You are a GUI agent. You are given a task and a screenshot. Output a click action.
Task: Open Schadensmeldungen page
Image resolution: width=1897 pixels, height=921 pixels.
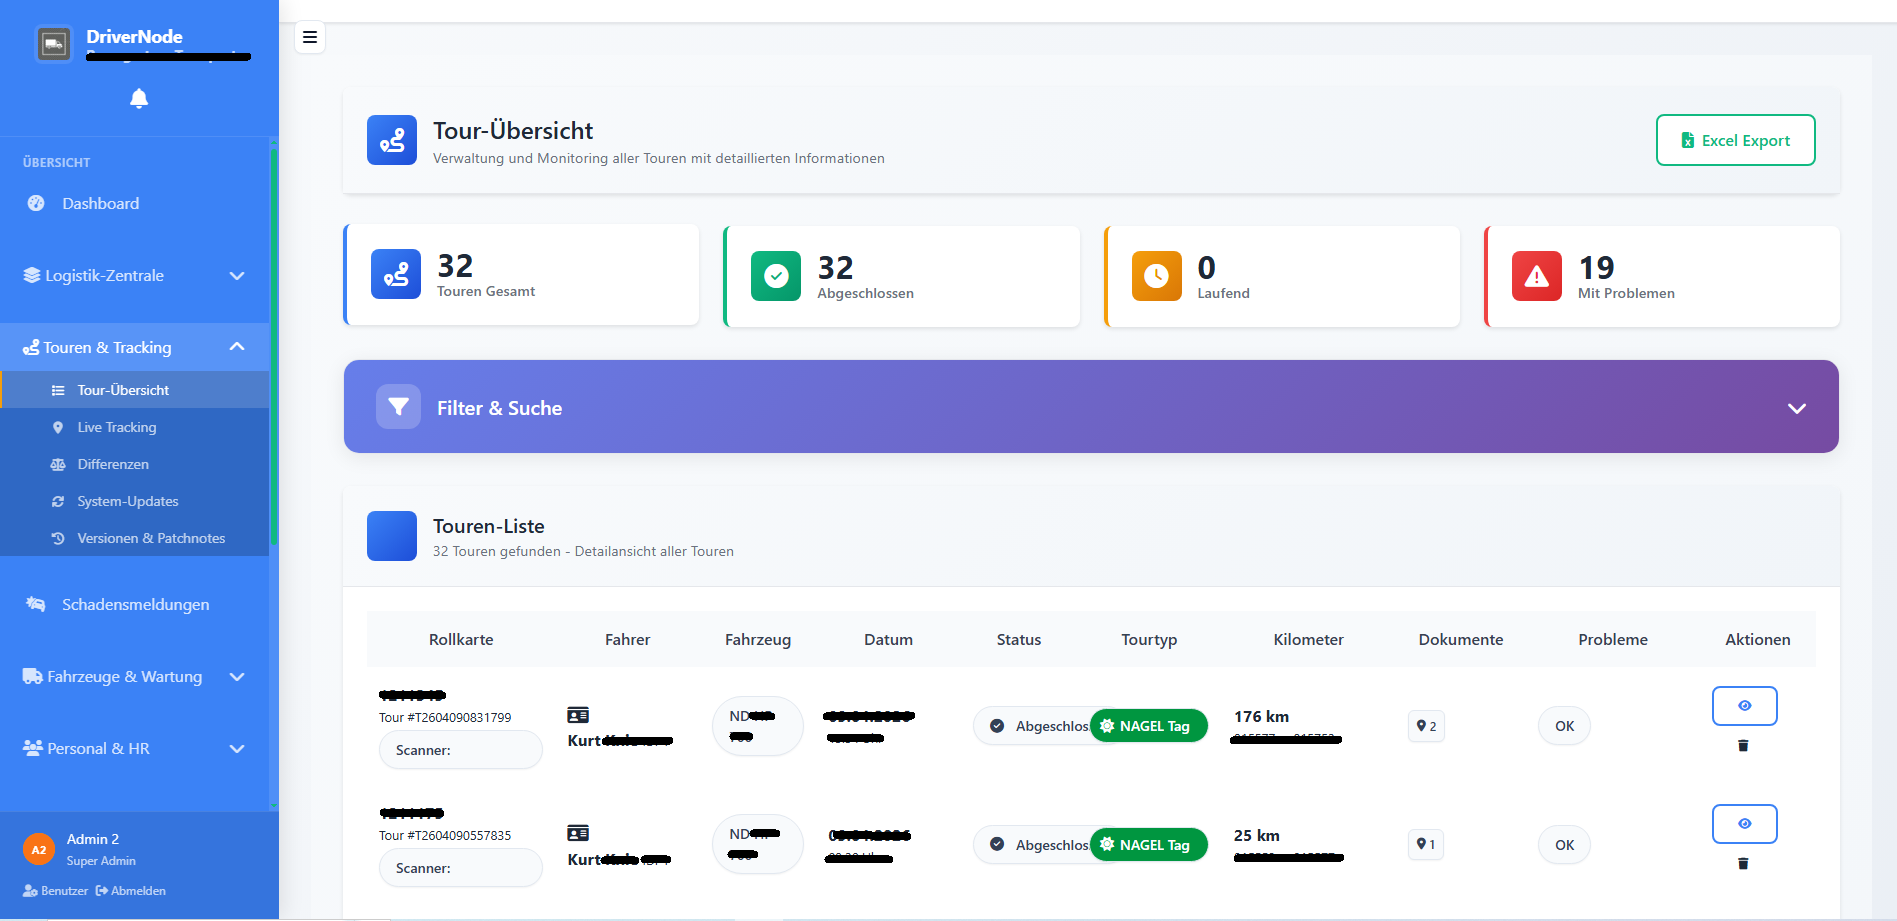(x=135, y=604)
